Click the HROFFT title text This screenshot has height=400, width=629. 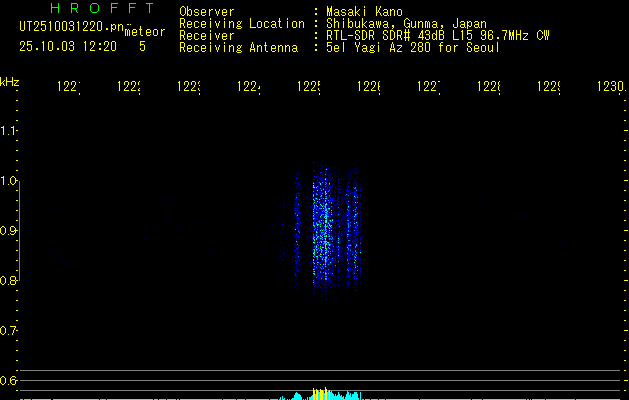click(x=102, y=8)
